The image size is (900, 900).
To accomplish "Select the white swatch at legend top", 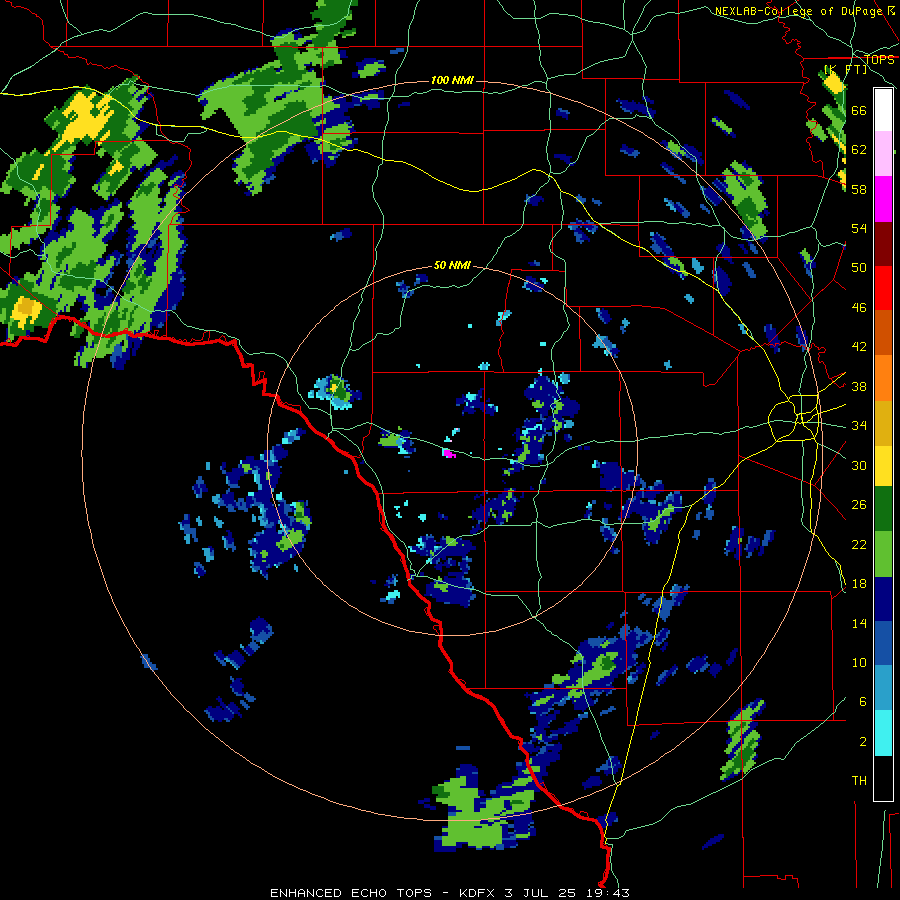I will (x=883, y=110).
